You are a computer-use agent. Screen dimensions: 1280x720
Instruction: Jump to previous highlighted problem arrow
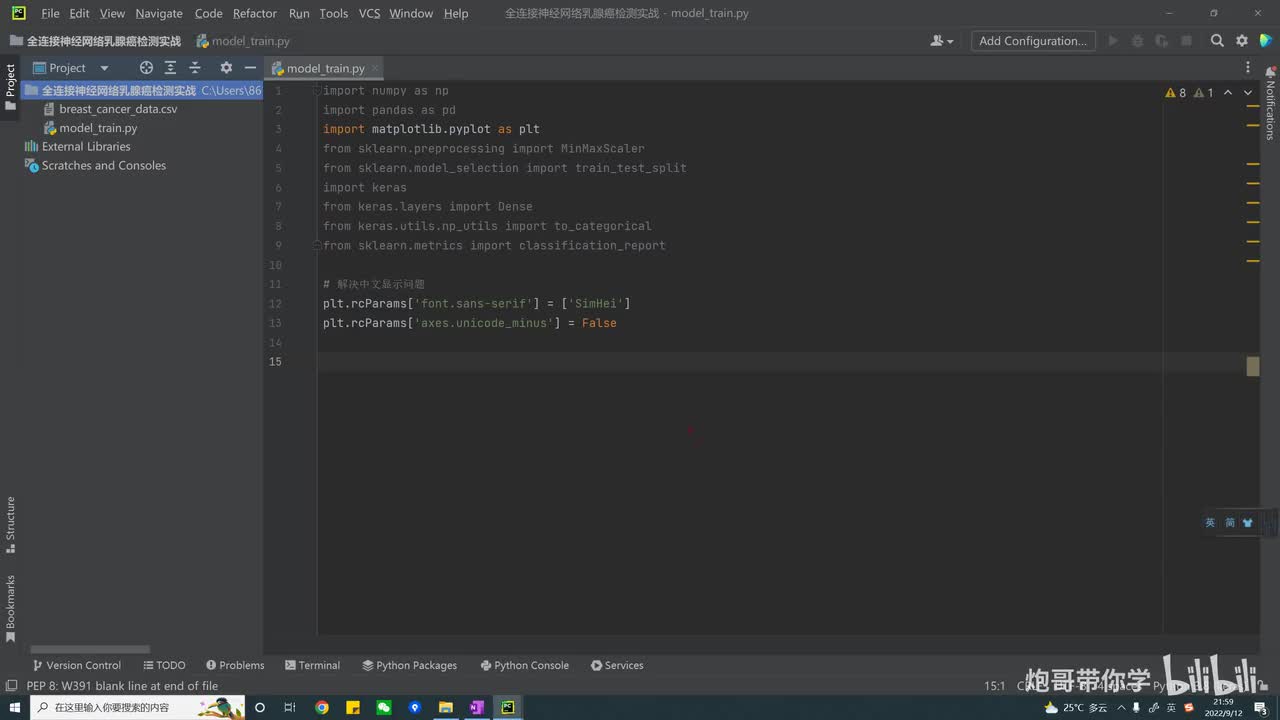[x=1228, y=93]
